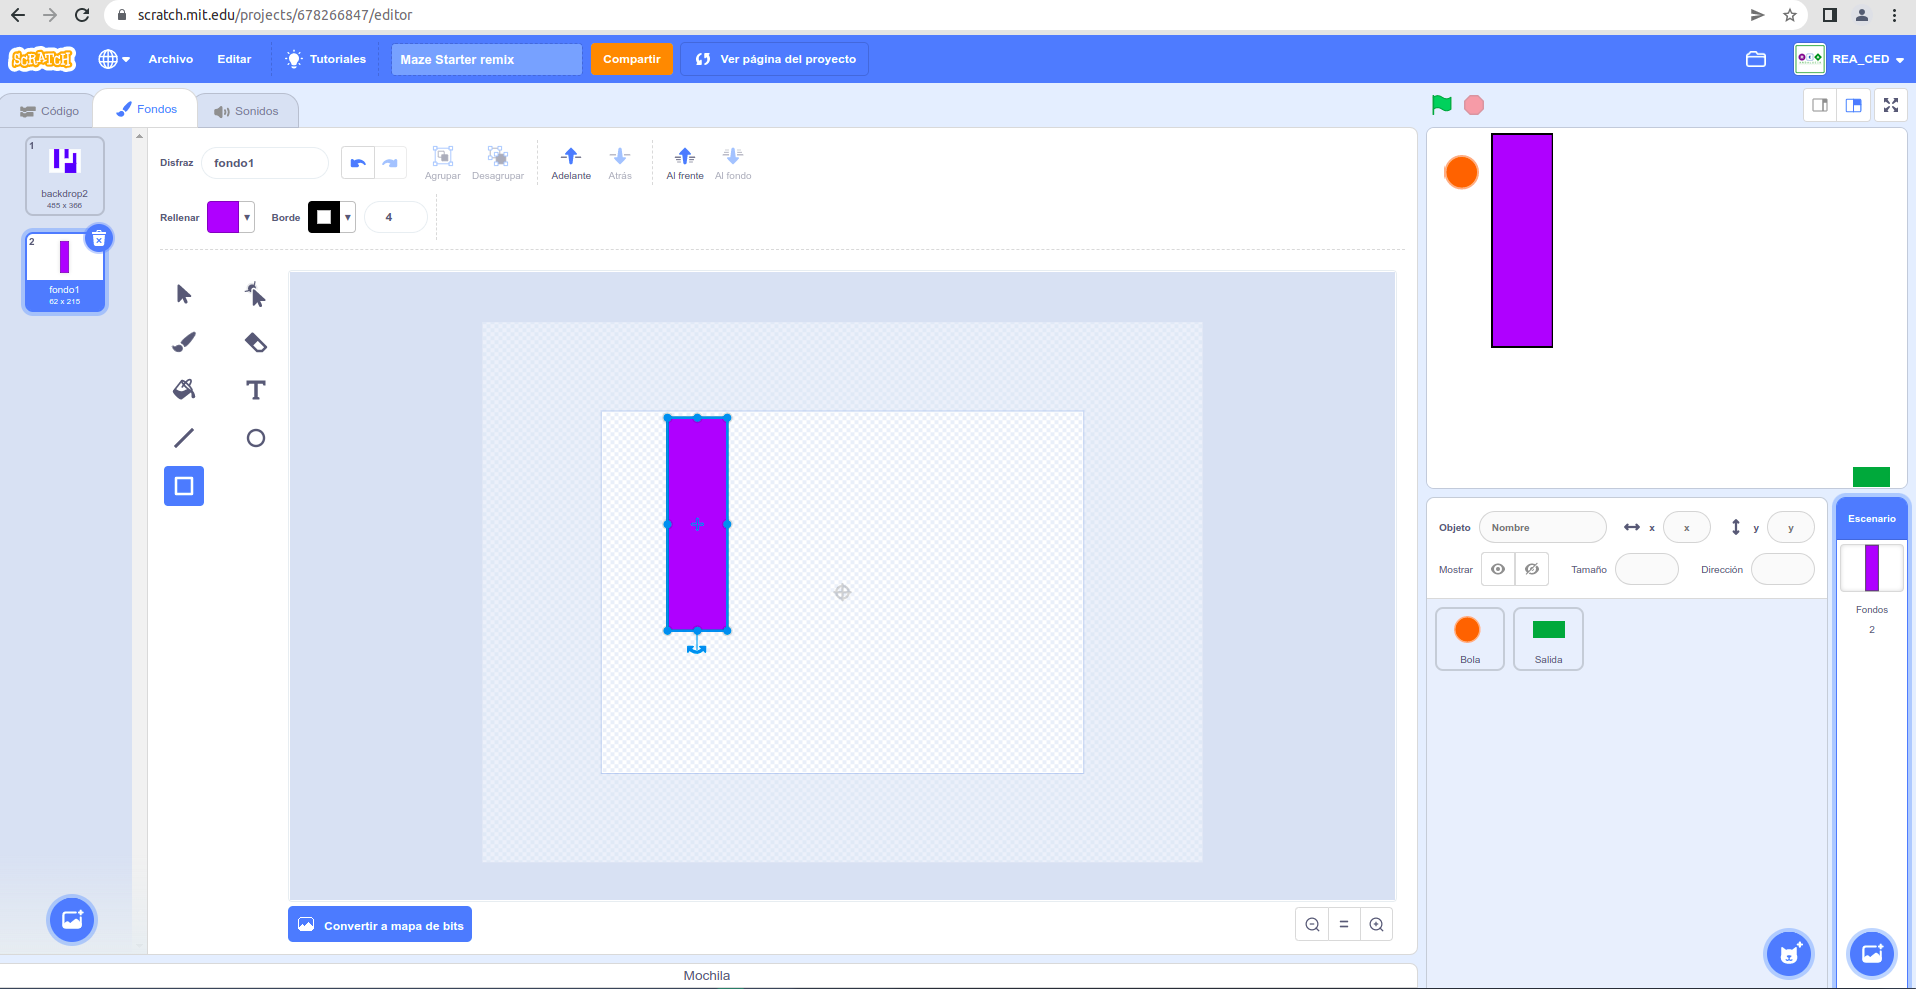Select the backdrop2 thumbnail
The image size is (1916, 989).
click(65, 176)
